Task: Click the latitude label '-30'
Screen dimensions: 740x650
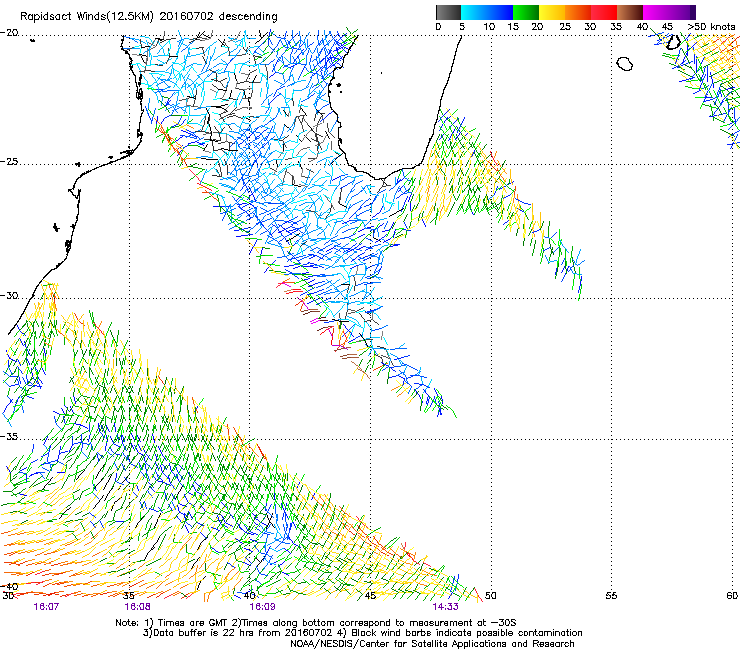Action: coord(9,296)
